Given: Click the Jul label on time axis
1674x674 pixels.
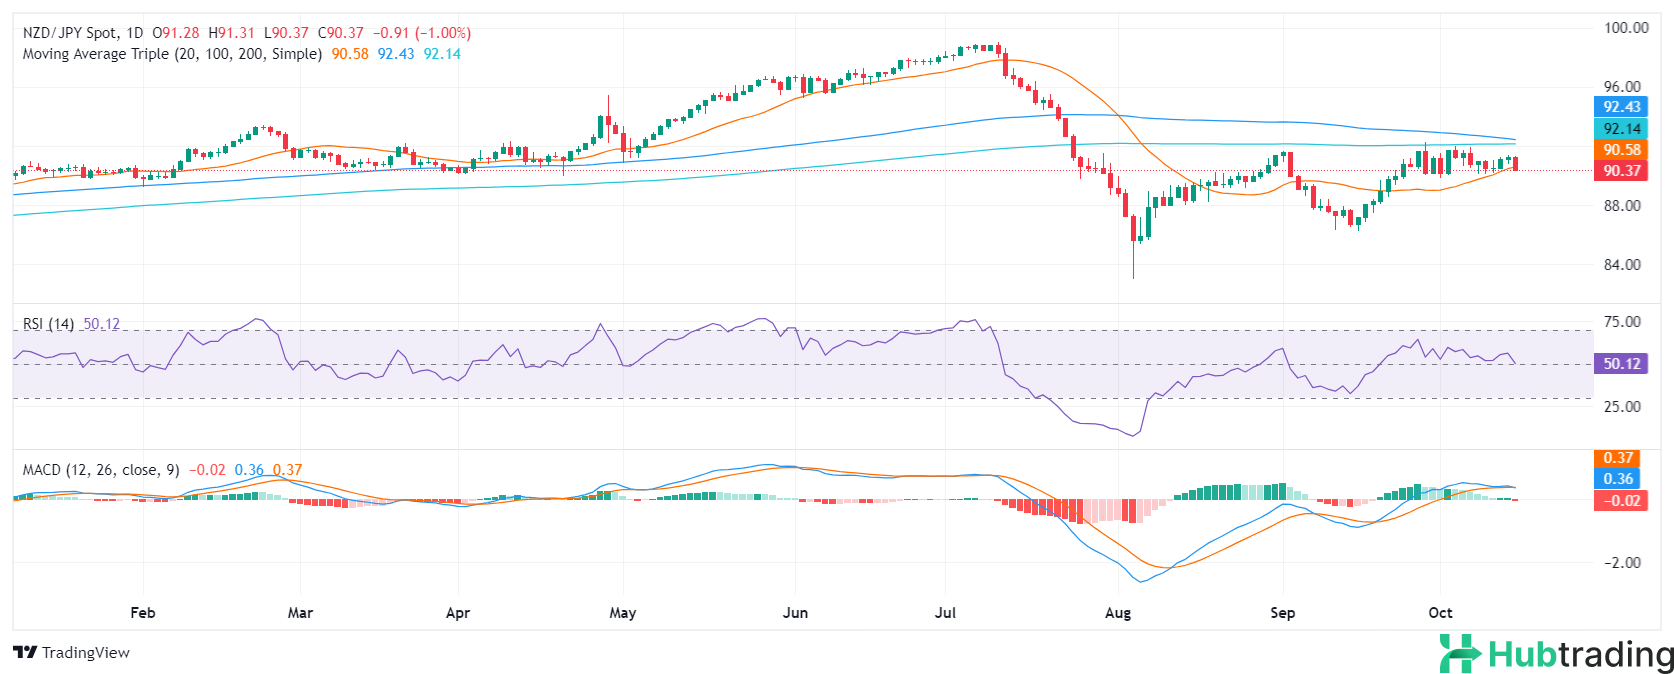Looking at the screenshot, I should [x=945, y=613].
